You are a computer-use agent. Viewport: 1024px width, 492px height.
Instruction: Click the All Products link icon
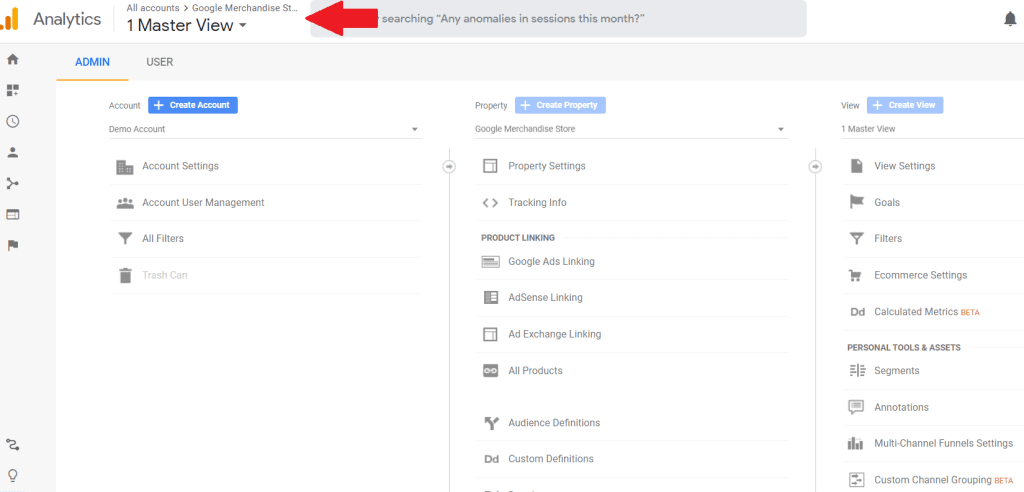pos(490,370)
